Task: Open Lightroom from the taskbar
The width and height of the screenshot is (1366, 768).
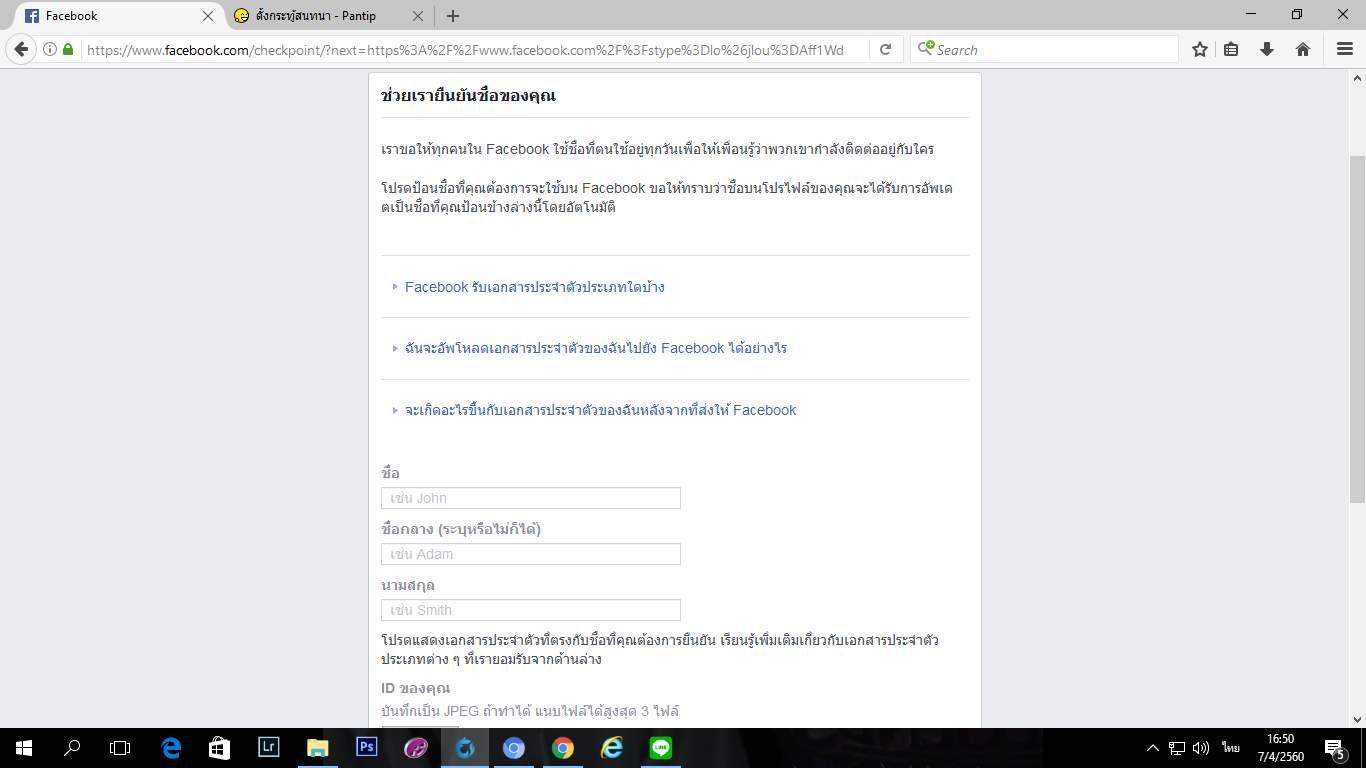Action: click(x=269, y=748)
